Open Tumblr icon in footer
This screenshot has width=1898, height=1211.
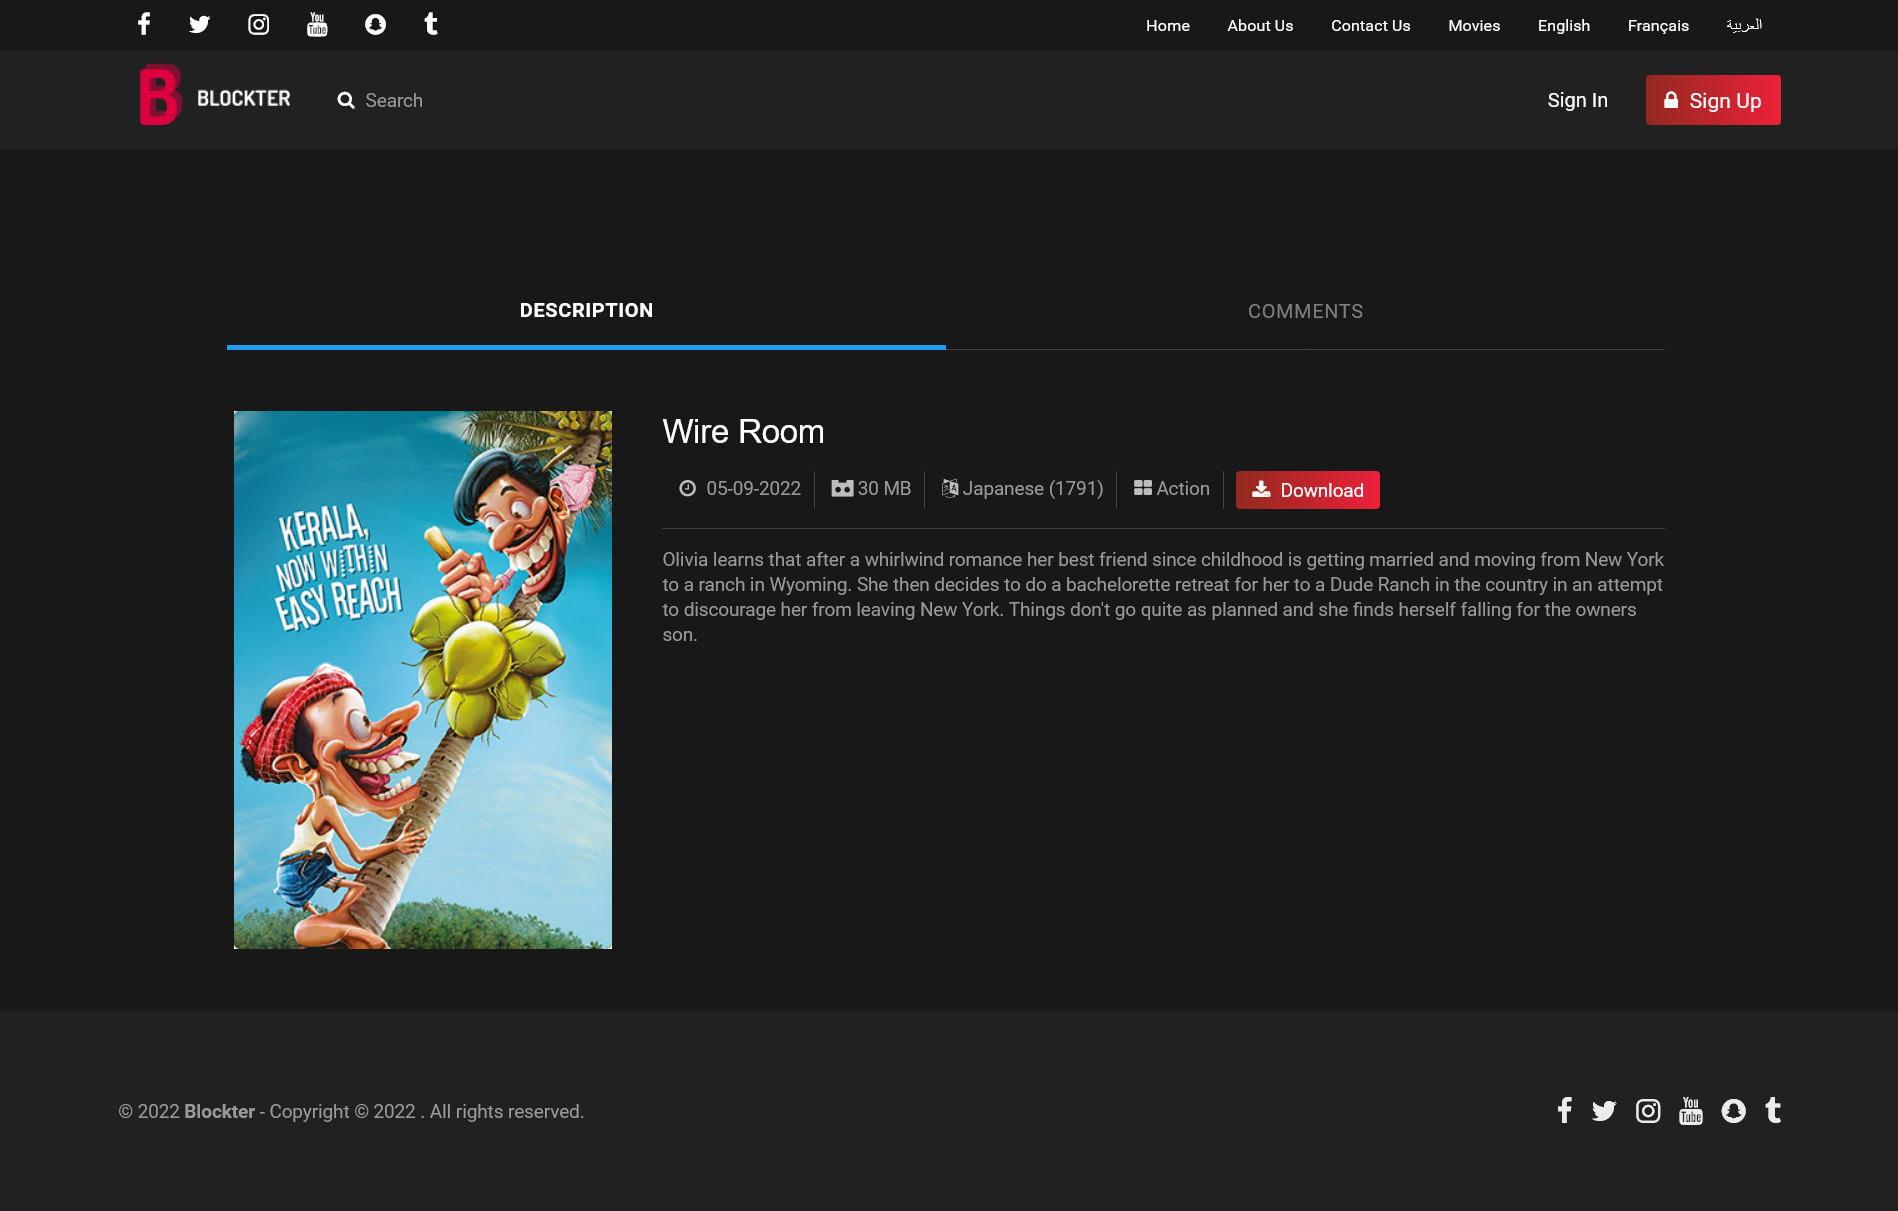coord(1773,1111)
